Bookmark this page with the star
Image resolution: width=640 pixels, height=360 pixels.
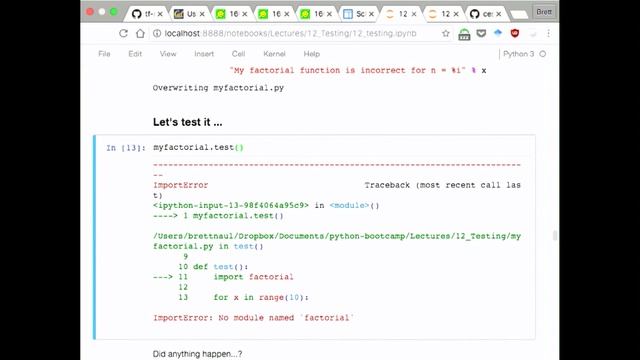446,33
